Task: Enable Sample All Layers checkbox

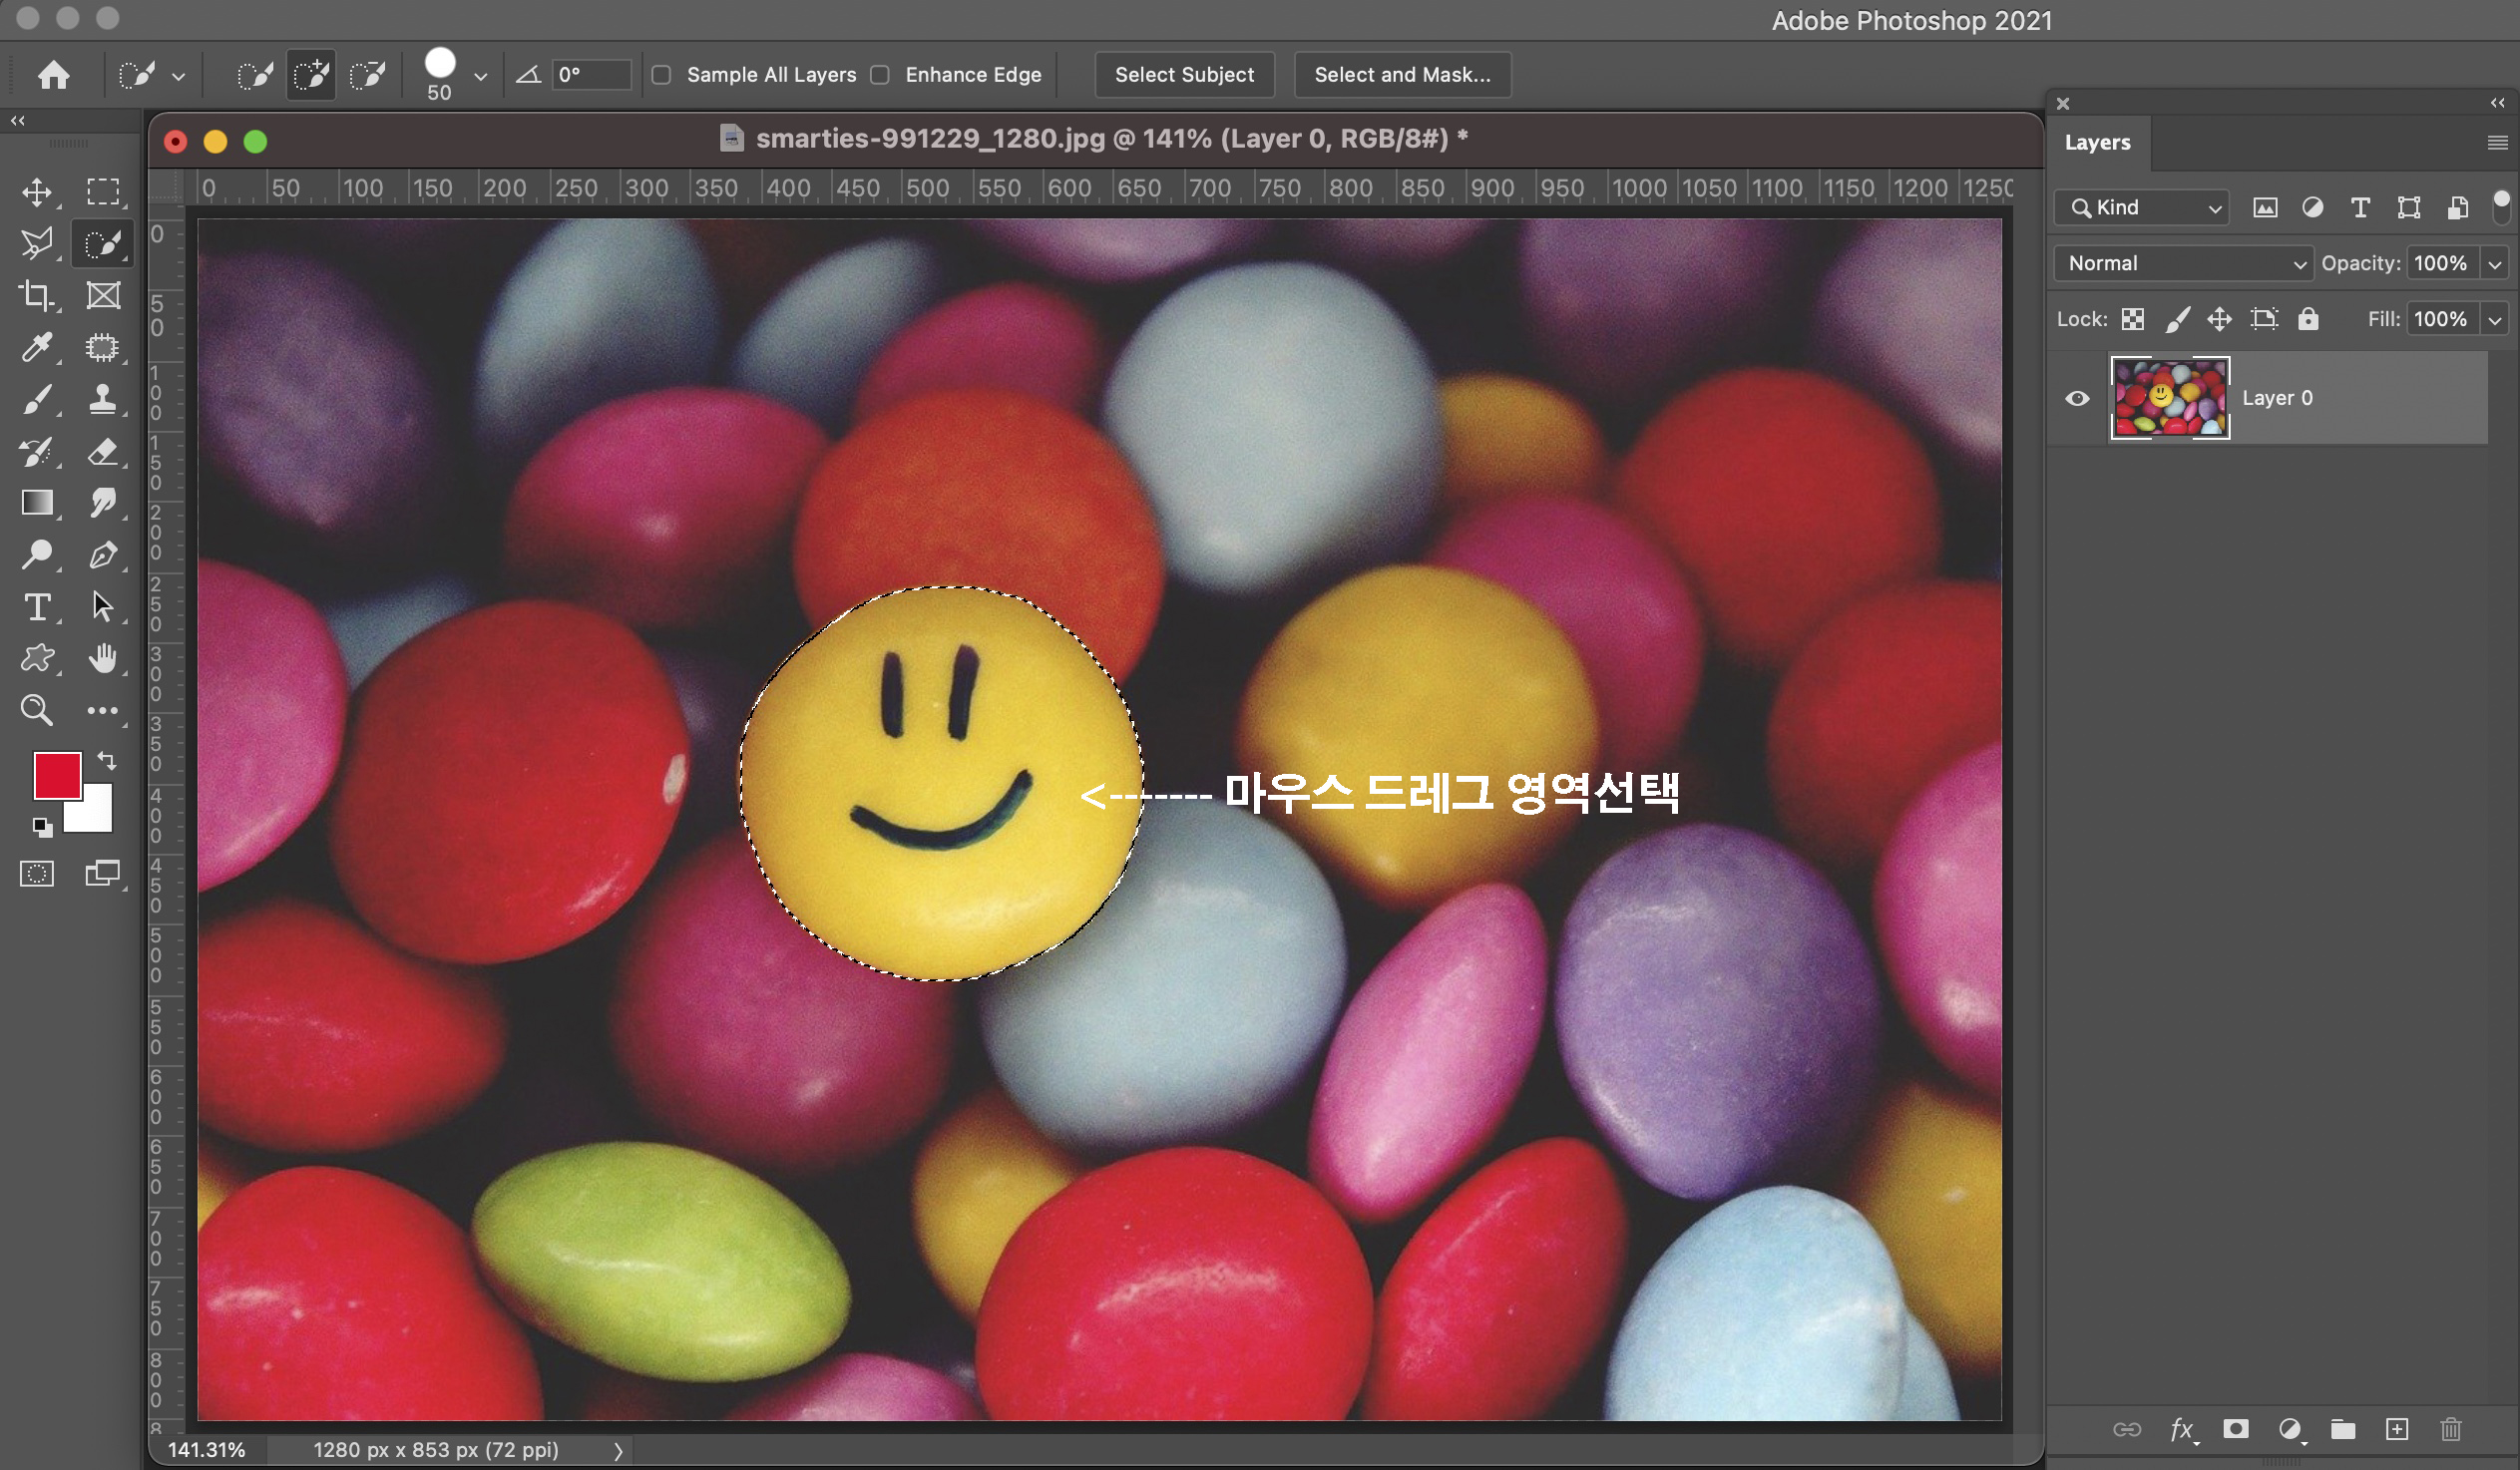Action: pos(661,75)
